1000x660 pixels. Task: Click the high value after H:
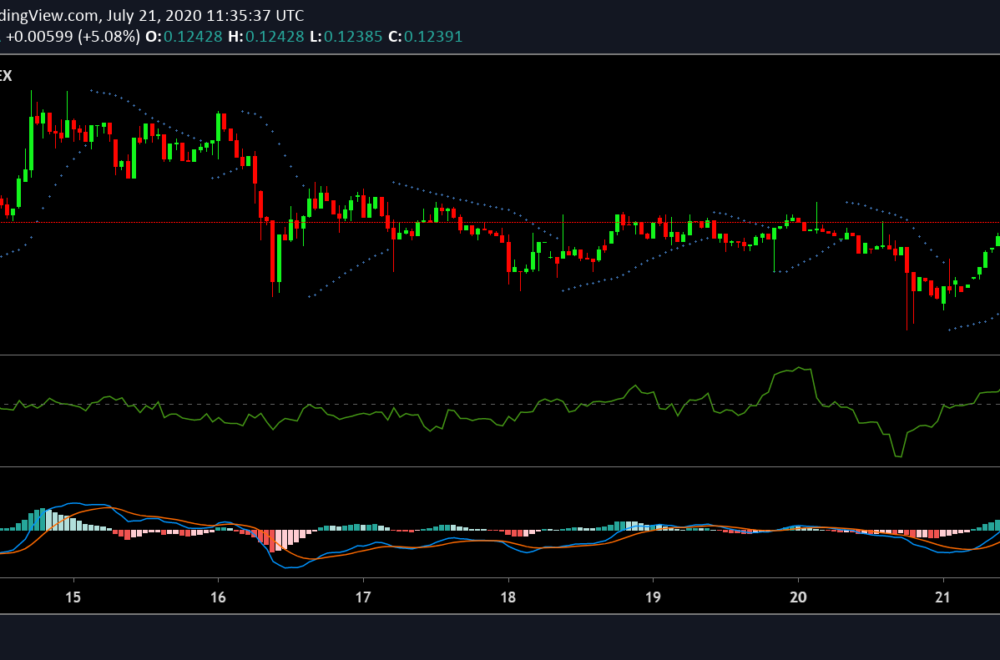pos(275,36)
